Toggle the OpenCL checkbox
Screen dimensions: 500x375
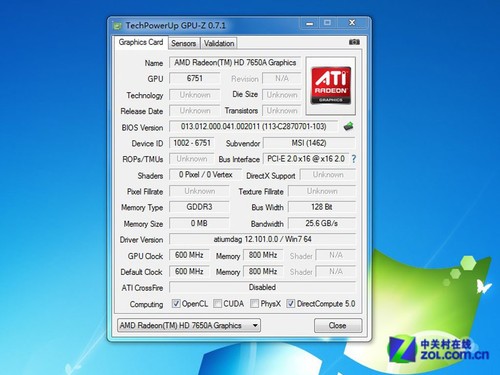pos(176,304)
